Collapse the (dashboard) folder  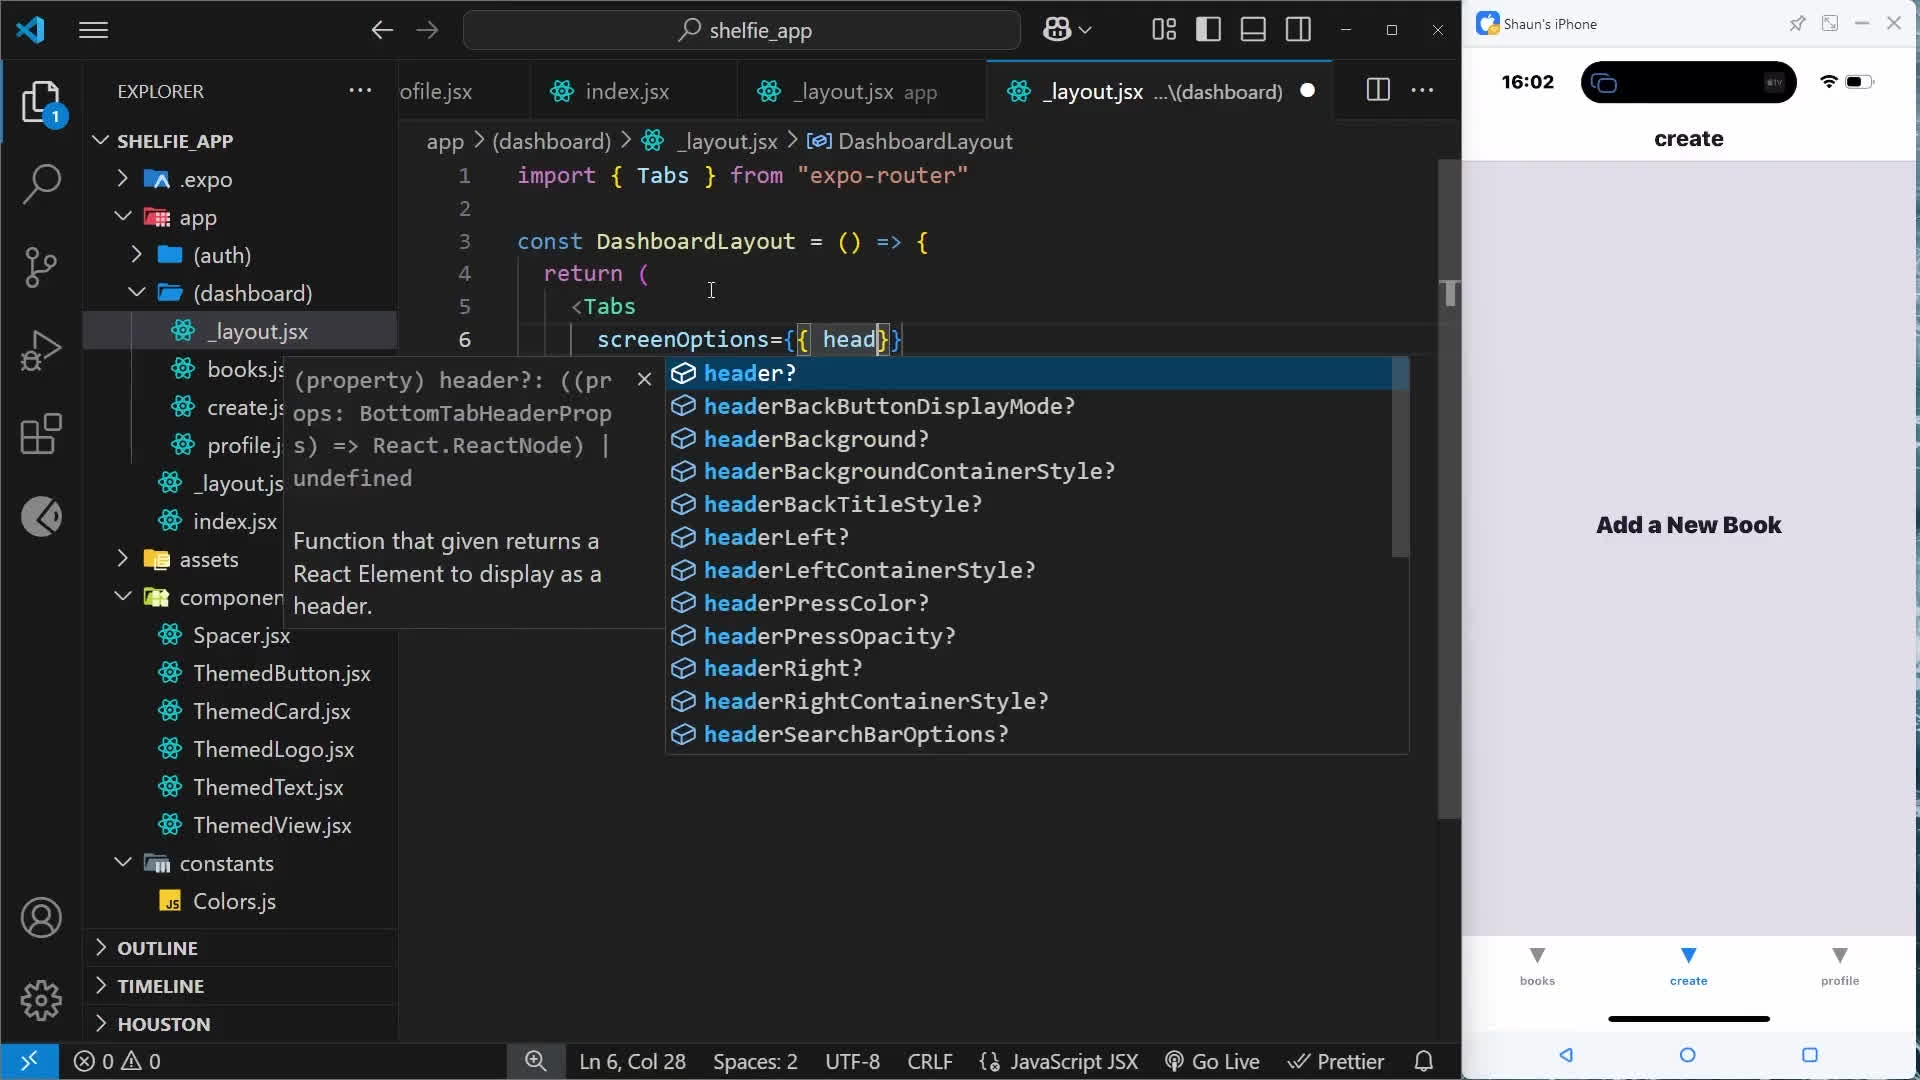[x=252, y=293]
